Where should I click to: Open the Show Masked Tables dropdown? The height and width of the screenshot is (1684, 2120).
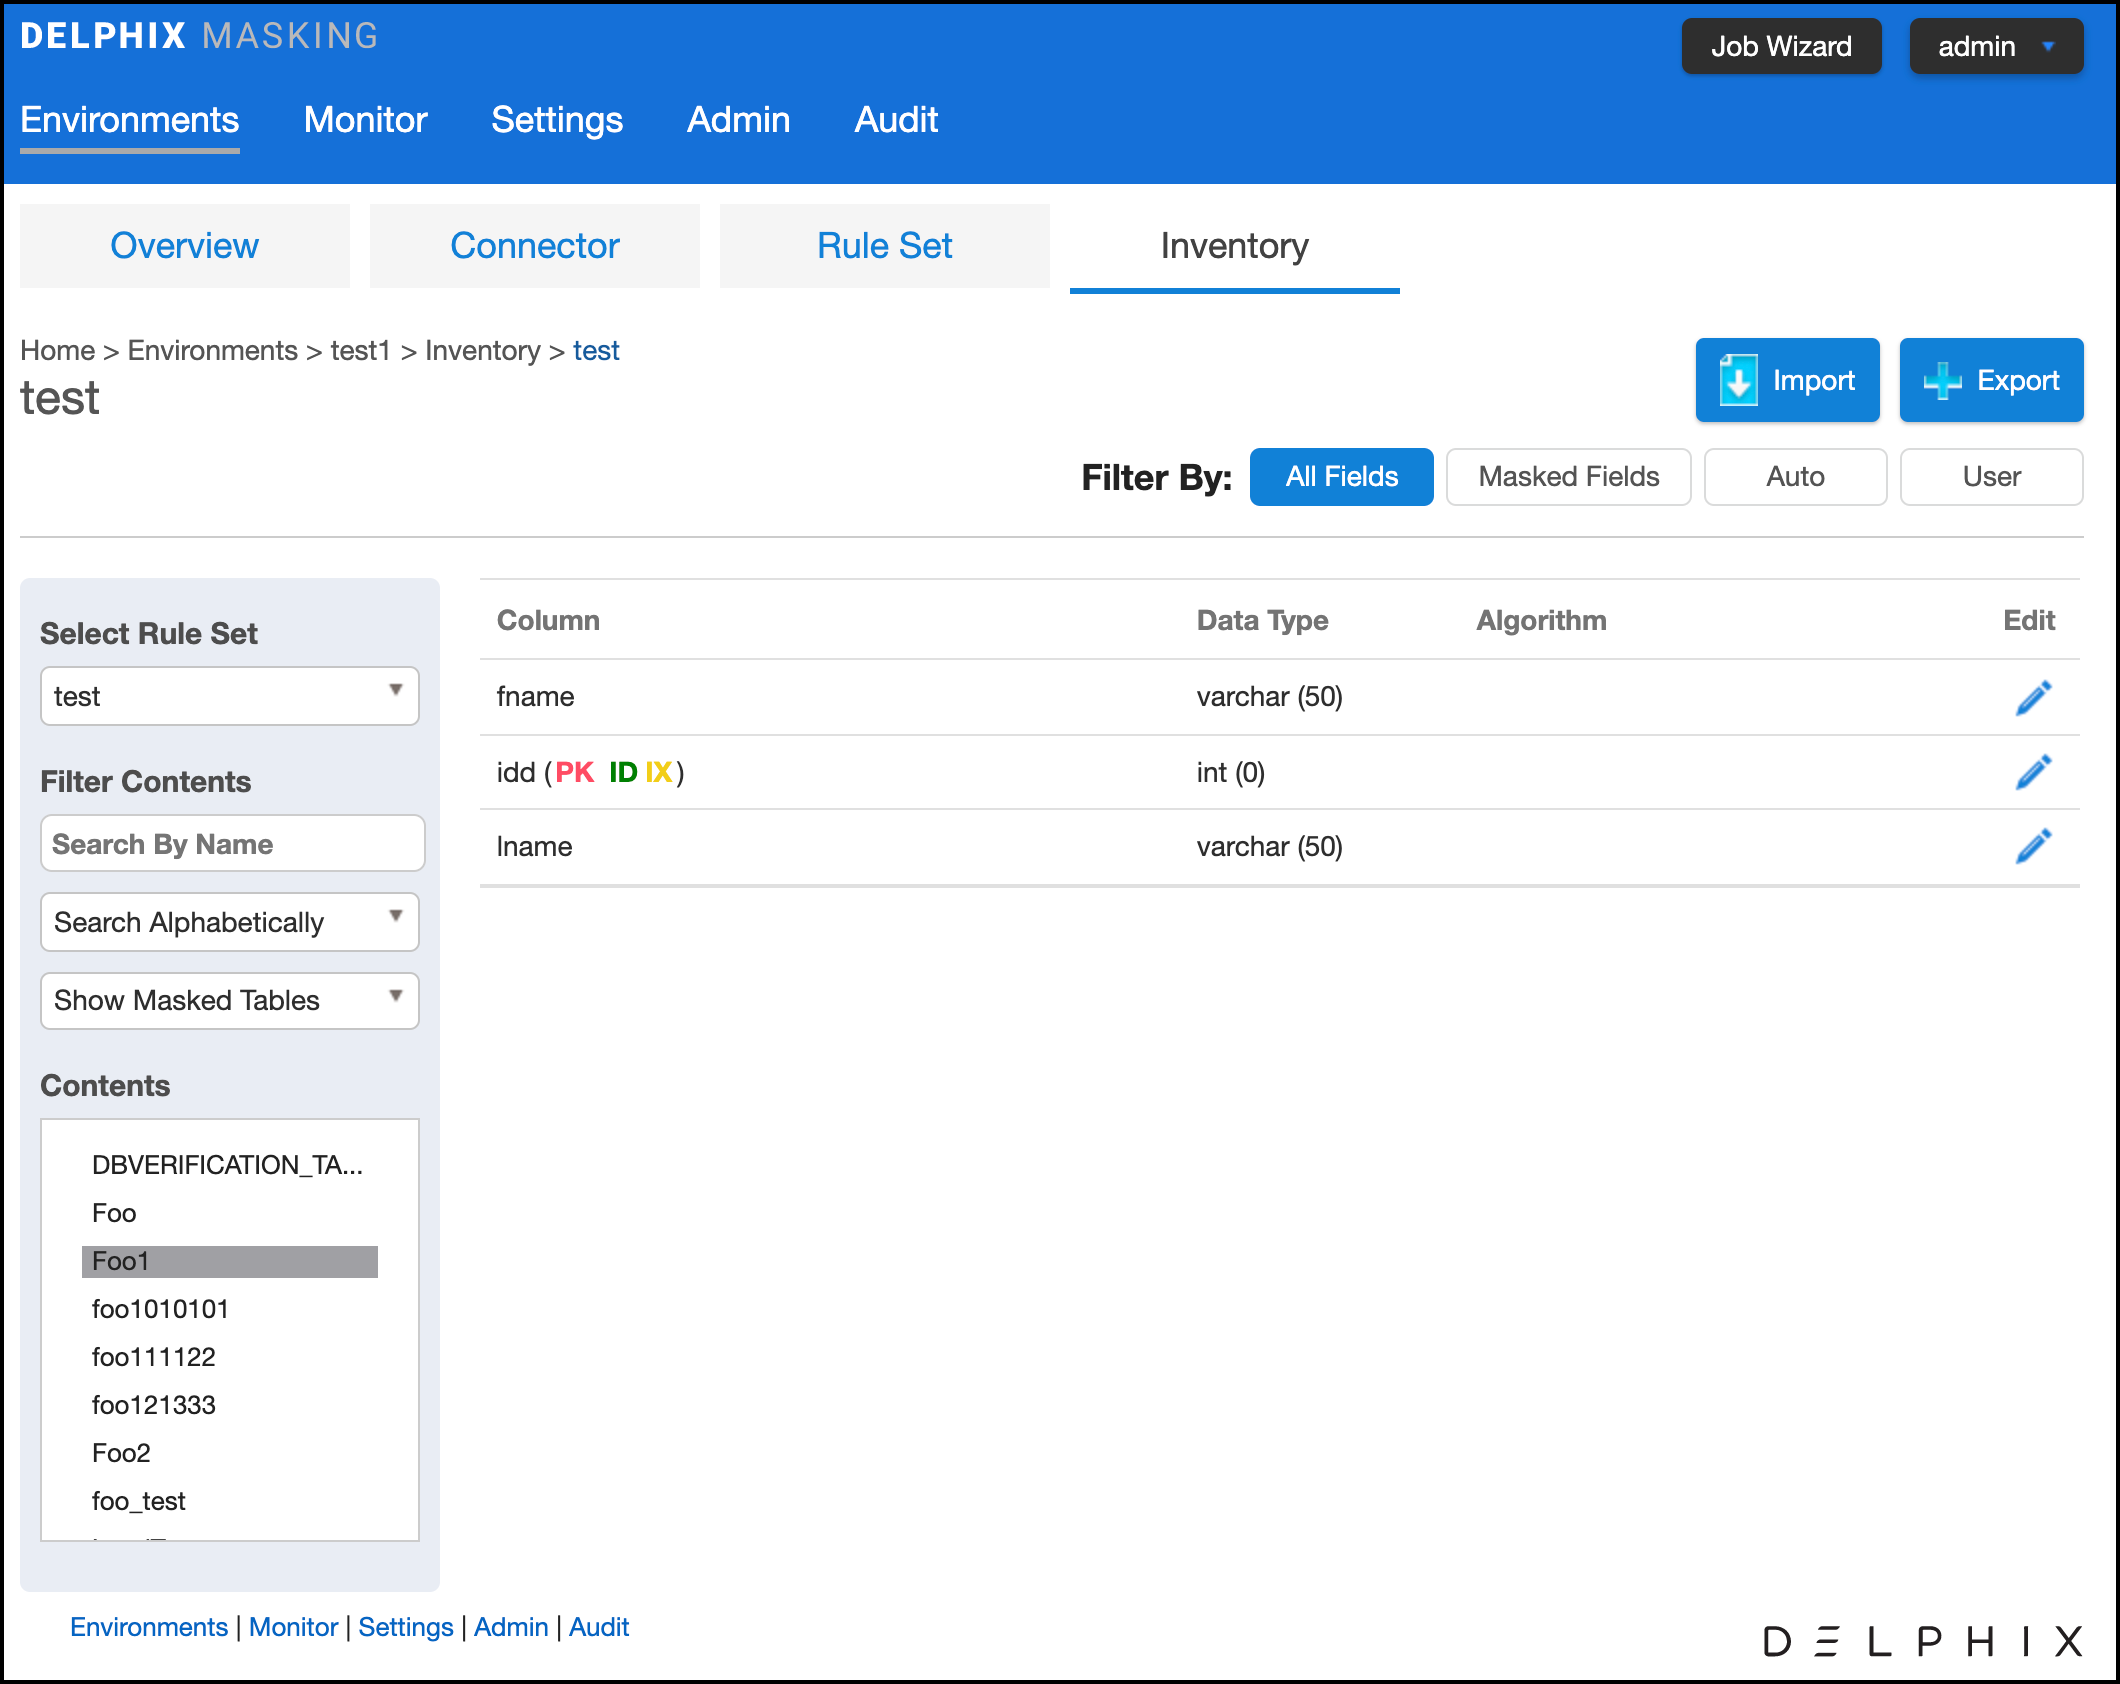point(229,1000)
